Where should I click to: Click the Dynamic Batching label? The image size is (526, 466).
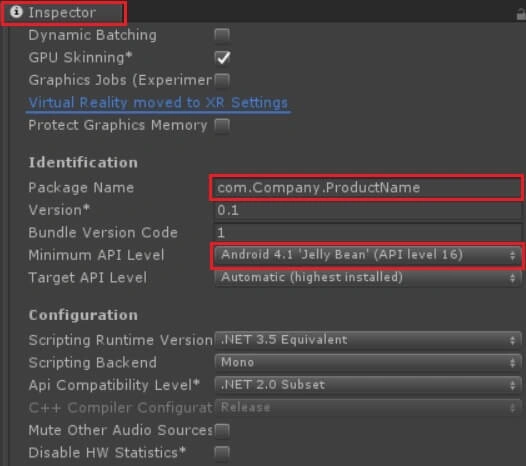pos(93,35)
